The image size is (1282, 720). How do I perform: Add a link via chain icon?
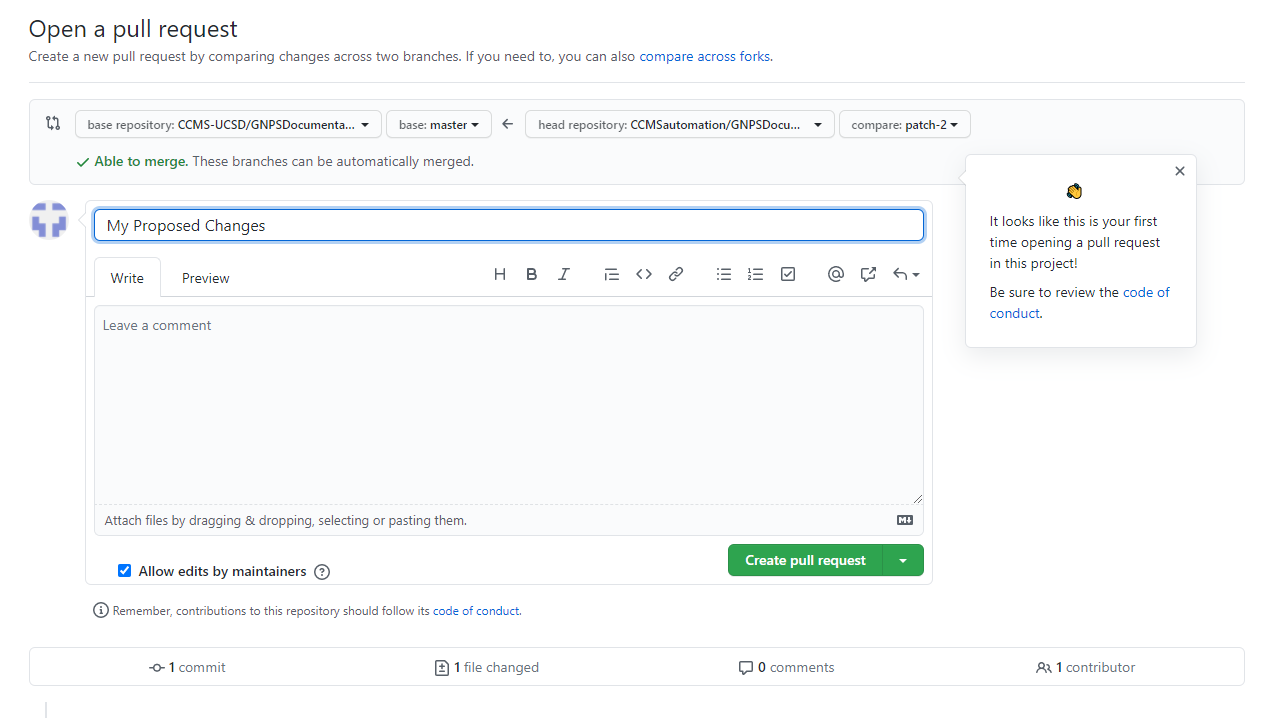click(x=676, y=274)
